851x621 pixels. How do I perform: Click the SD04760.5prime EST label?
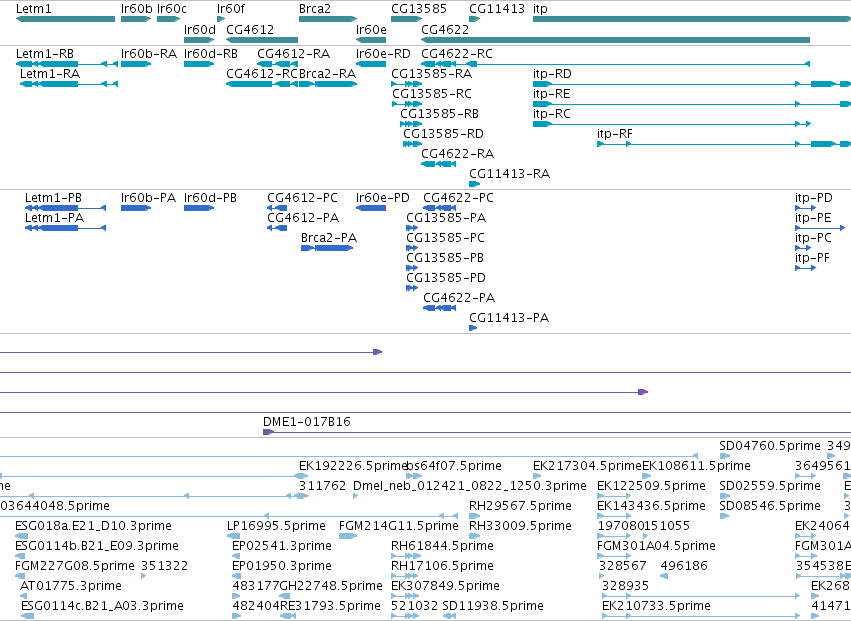click(770, 446)
